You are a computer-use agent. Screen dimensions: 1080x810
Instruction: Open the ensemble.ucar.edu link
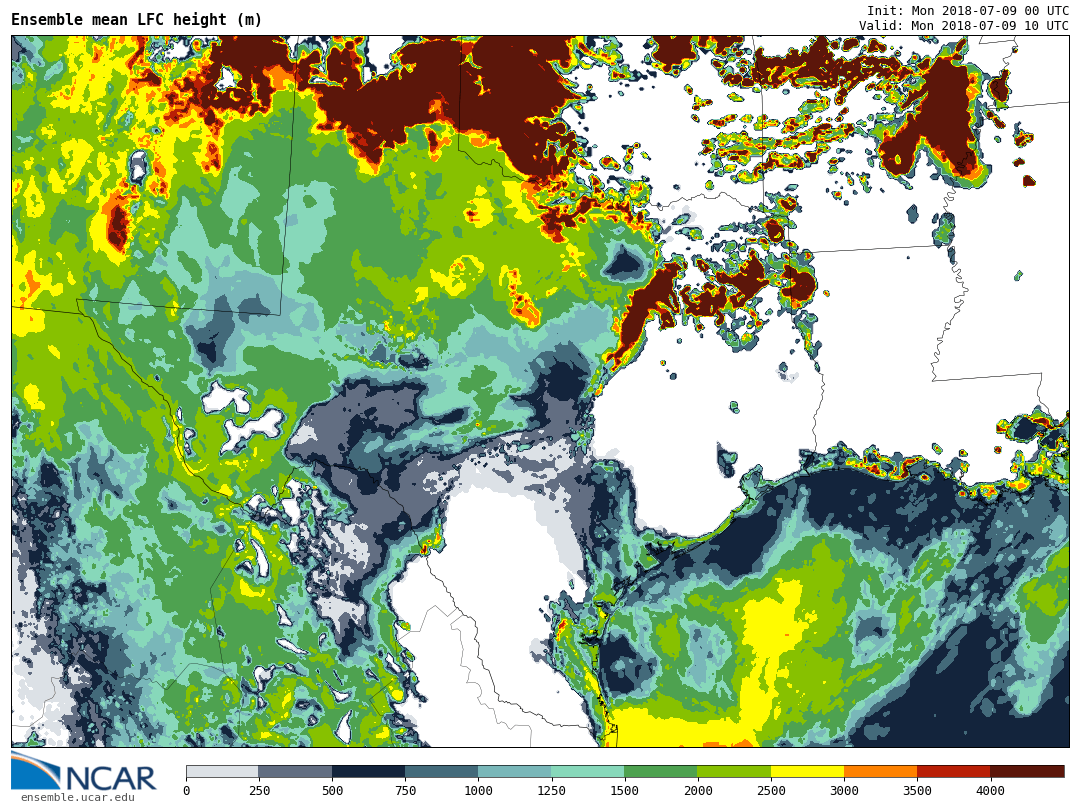click(x=77, y=797)
